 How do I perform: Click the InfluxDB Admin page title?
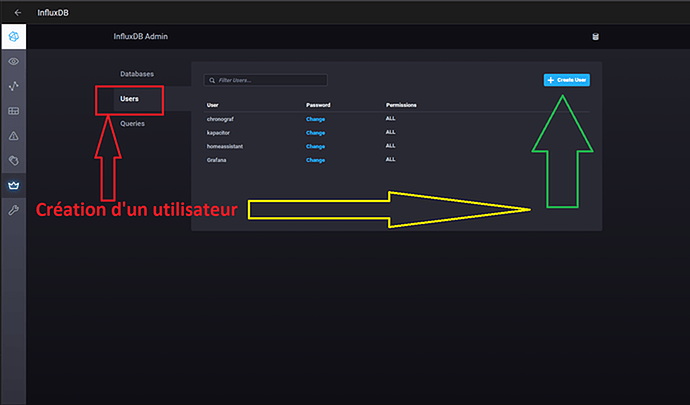tap(141, 37)
